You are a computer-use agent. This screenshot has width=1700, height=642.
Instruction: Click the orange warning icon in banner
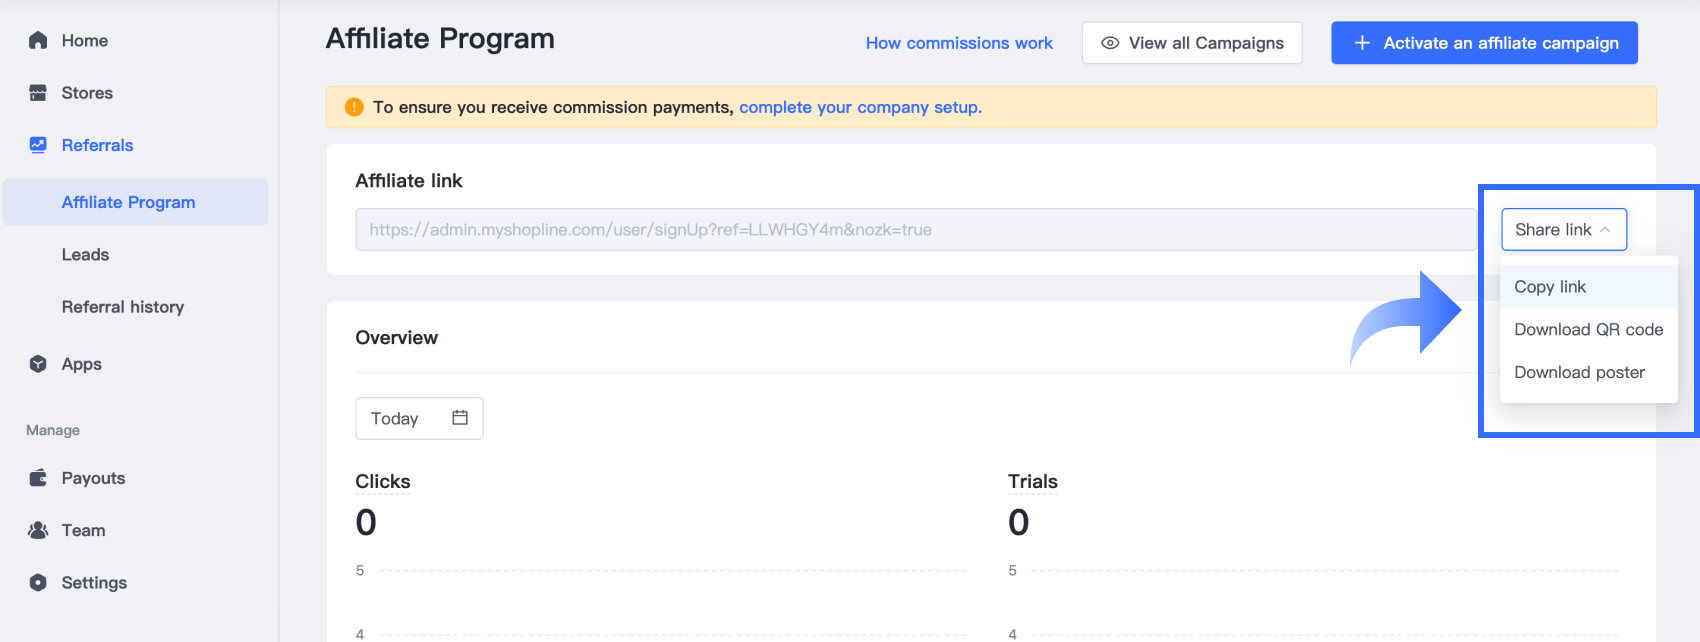point(354,107)
